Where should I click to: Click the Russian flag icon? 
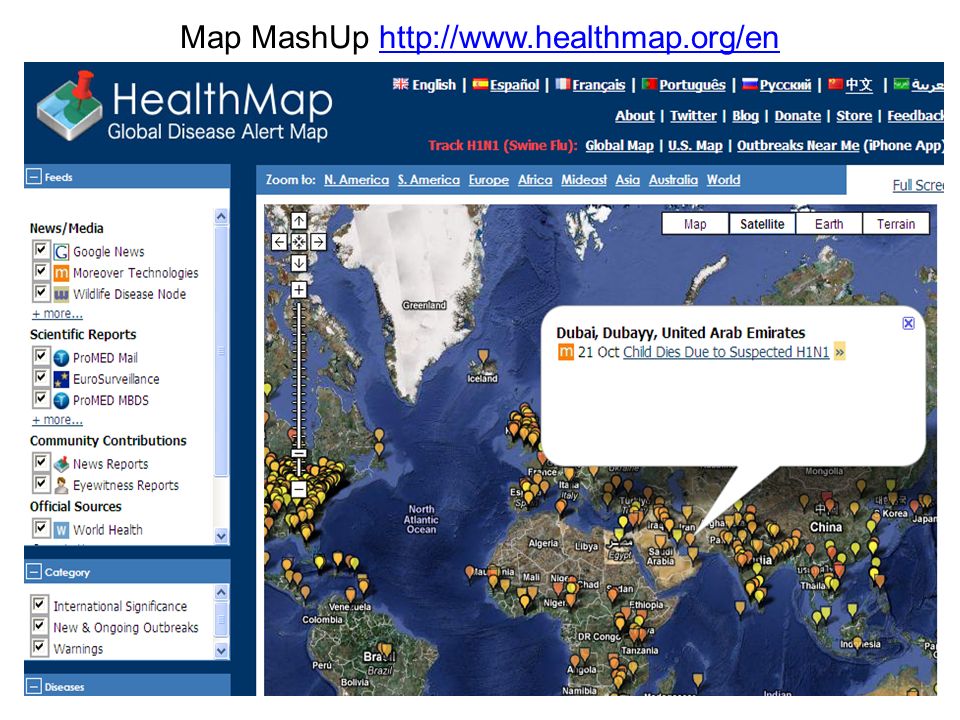click(x=750, y=84)
